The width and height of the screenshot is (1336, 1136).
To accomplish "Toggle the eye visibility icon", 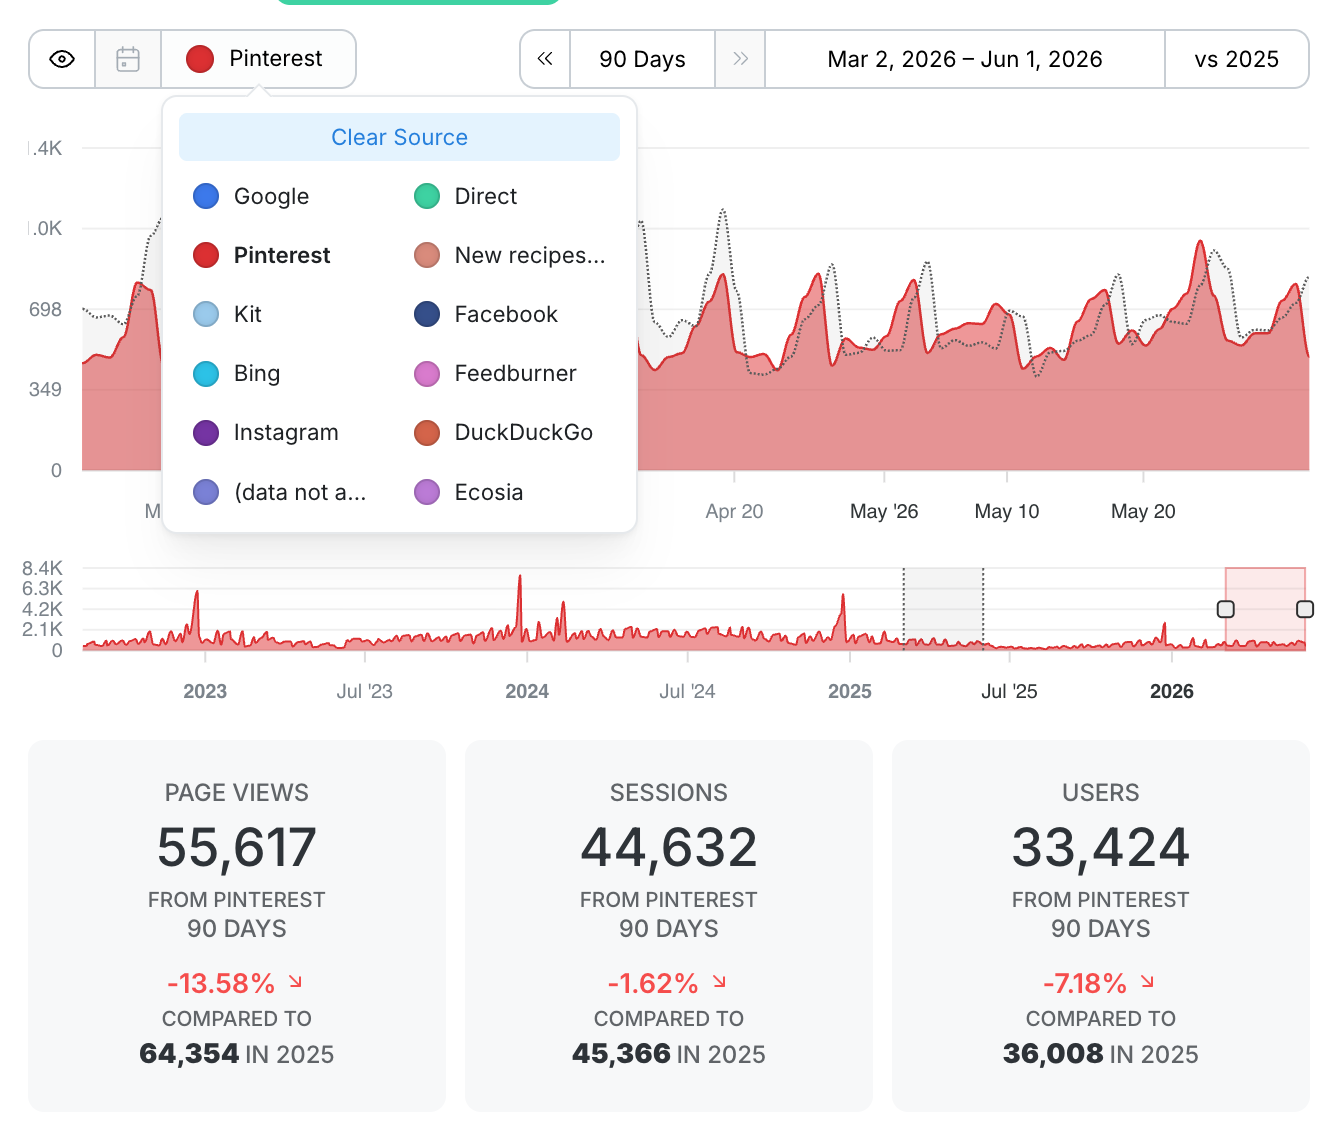I will [x=62, y=59].
